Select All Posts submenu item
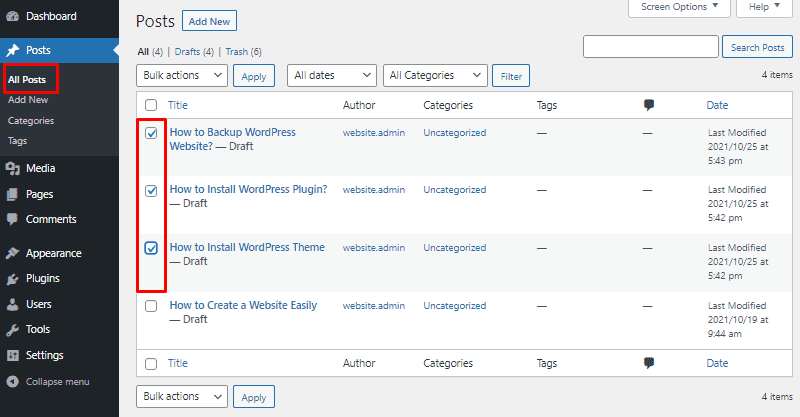 click(27, 80)
